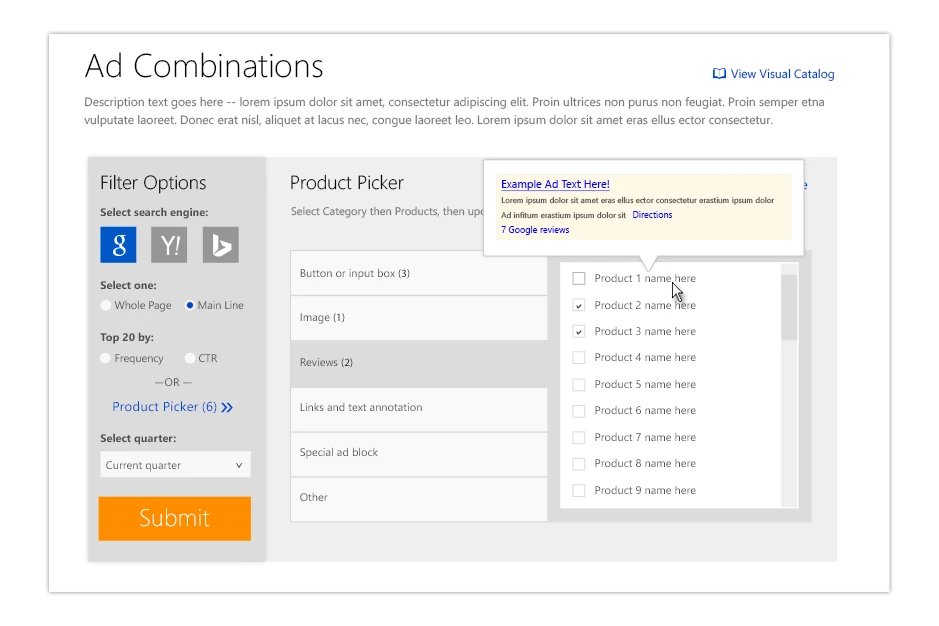
Task: Select the Button or input box category
Action: coord(418,273)
